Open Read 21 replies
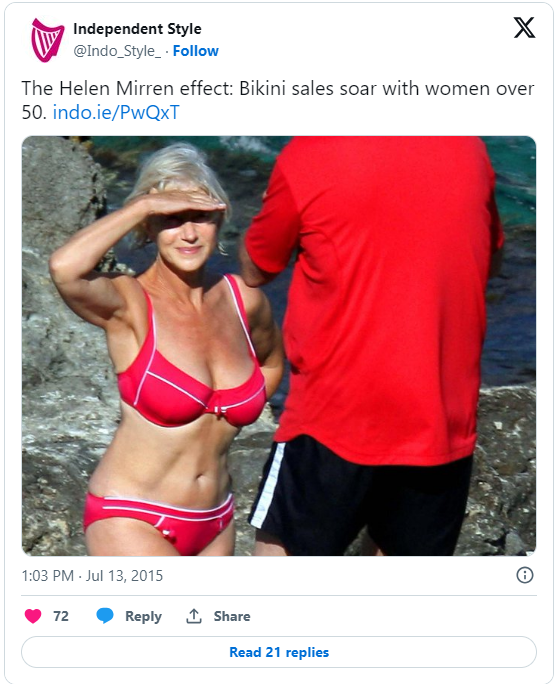 (279, 652)
